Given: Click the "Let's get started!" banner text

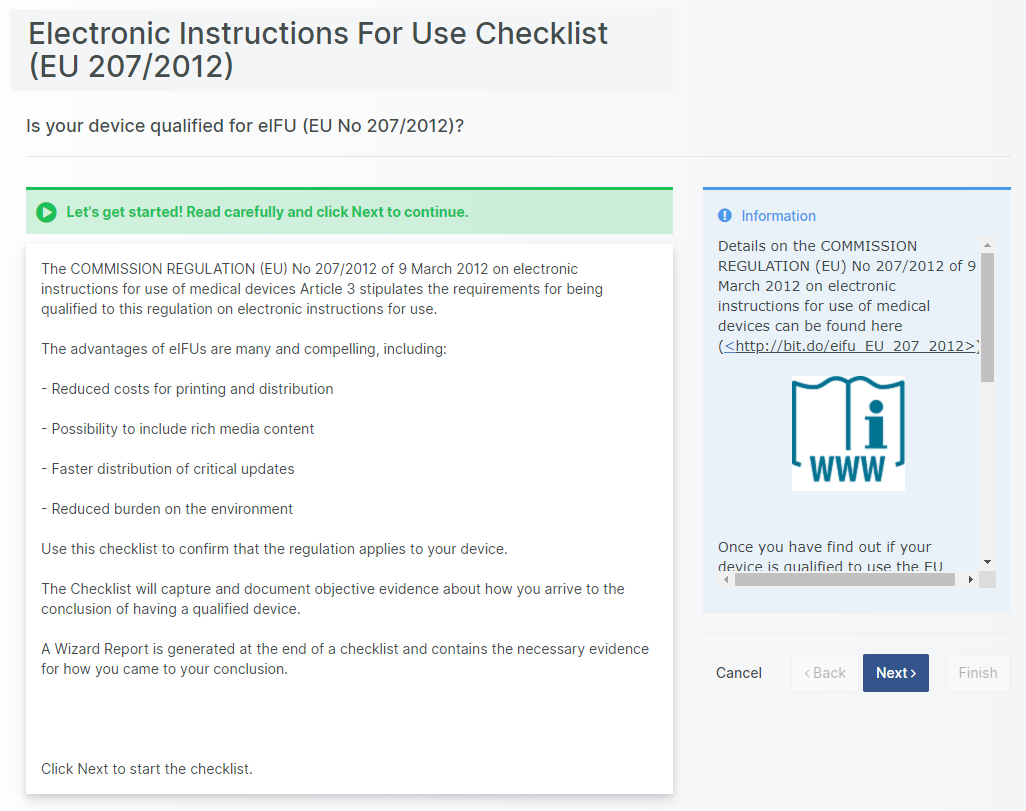Looking at the screenshot, I should click(x=267, y=212).
